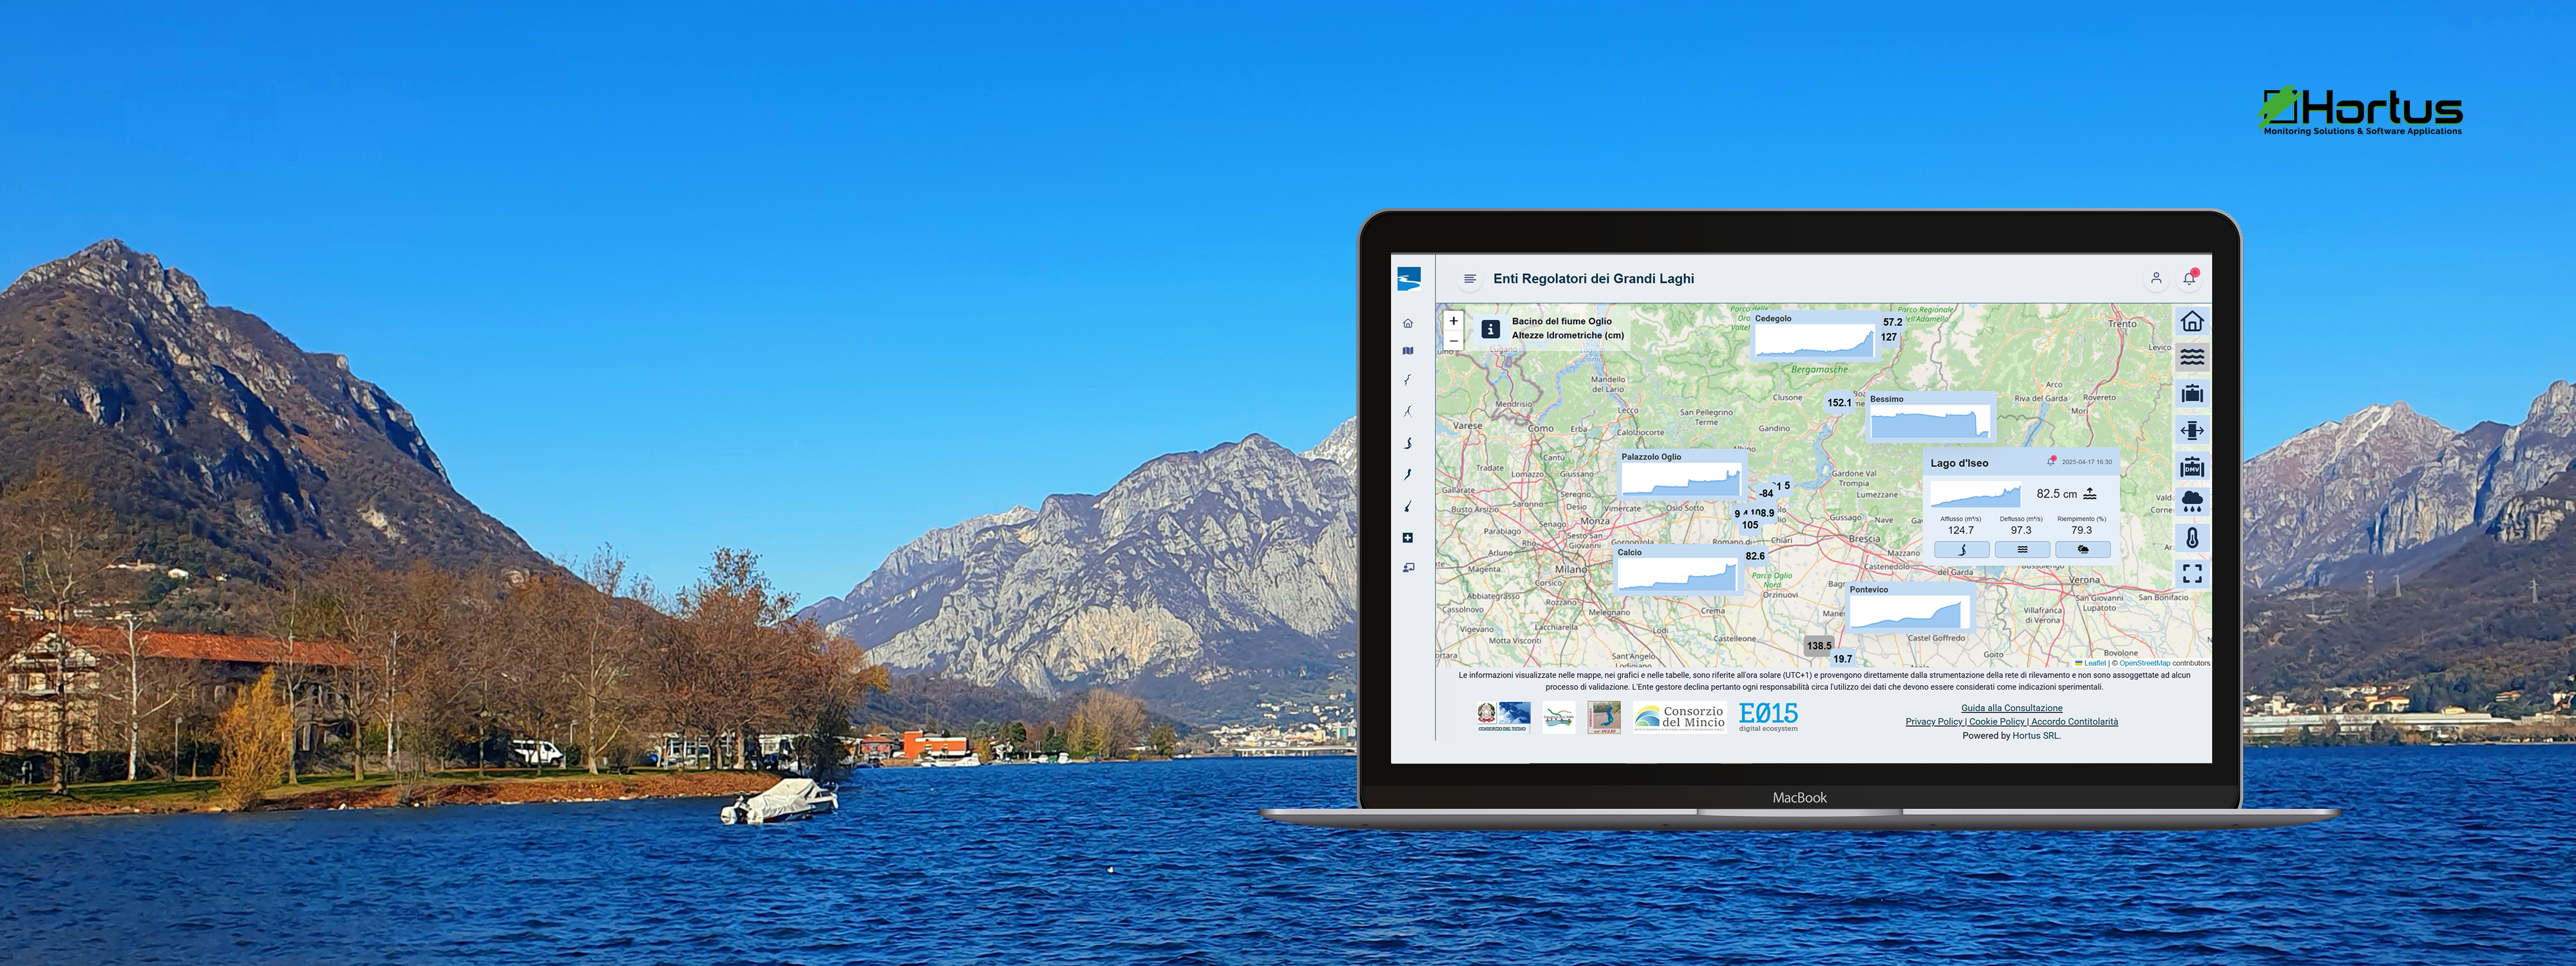2576x966 pixels.
Task: Open the map icon in the left sidebar
Action: point(1408,351)
